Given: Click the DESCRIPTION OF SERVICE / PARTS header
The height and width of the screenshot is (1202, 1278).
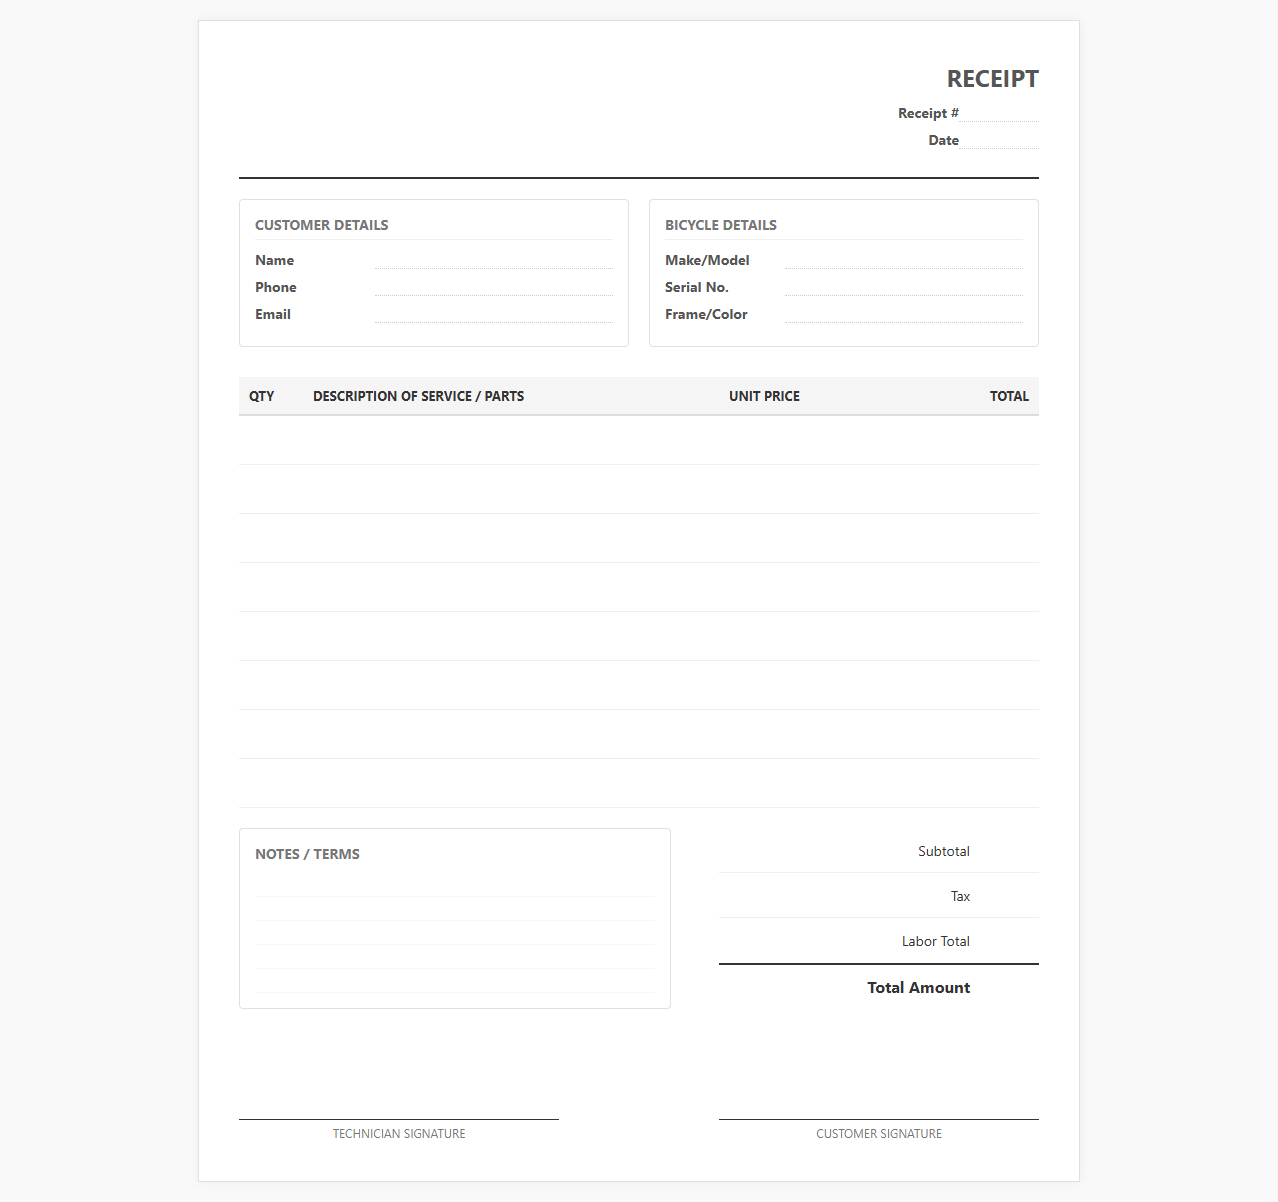Looking at the screenshot, I should [x=418, y=396].
